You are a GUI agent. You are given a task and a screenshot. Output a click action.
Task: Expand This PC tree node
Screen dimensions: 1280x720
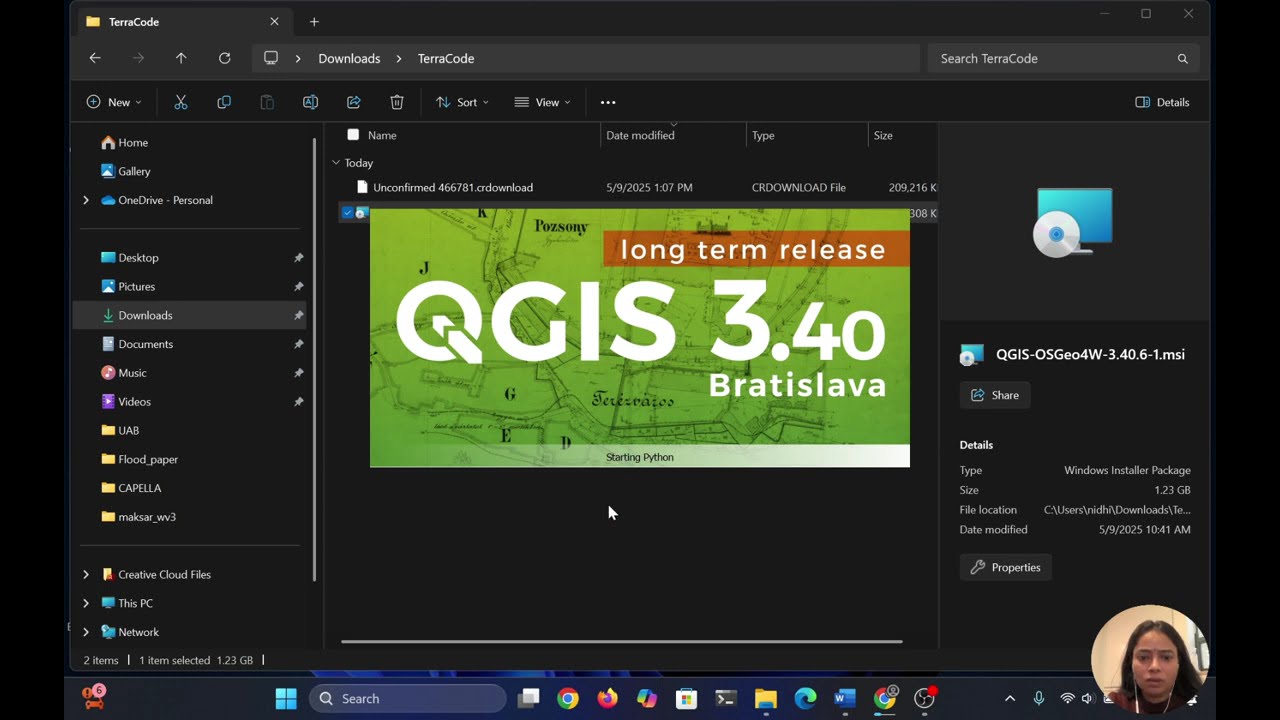(x=86, y=603)
